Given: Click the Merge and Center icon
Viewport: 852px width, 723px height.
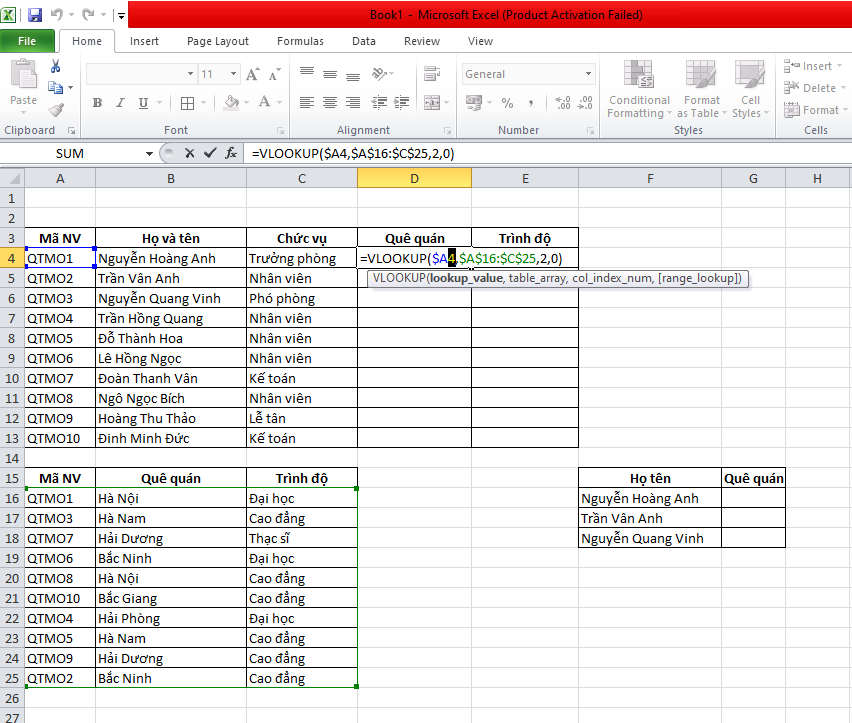Looking at the screenshot, I should (433, 103).
